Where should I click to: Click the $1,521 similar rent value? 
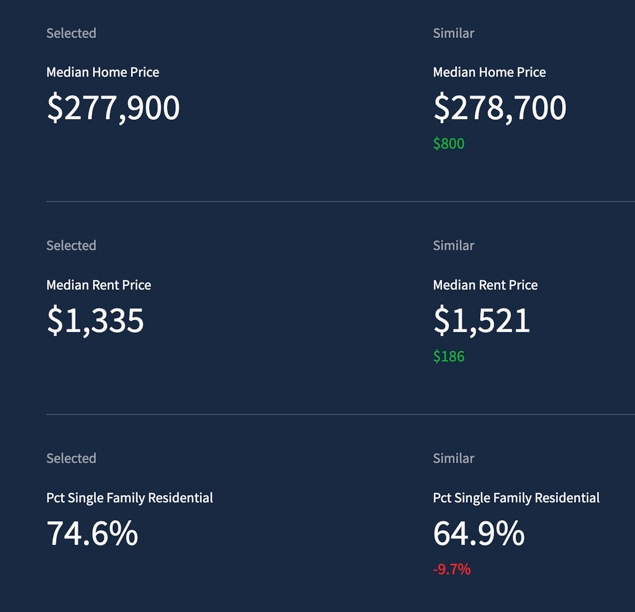tap(481, 321)
